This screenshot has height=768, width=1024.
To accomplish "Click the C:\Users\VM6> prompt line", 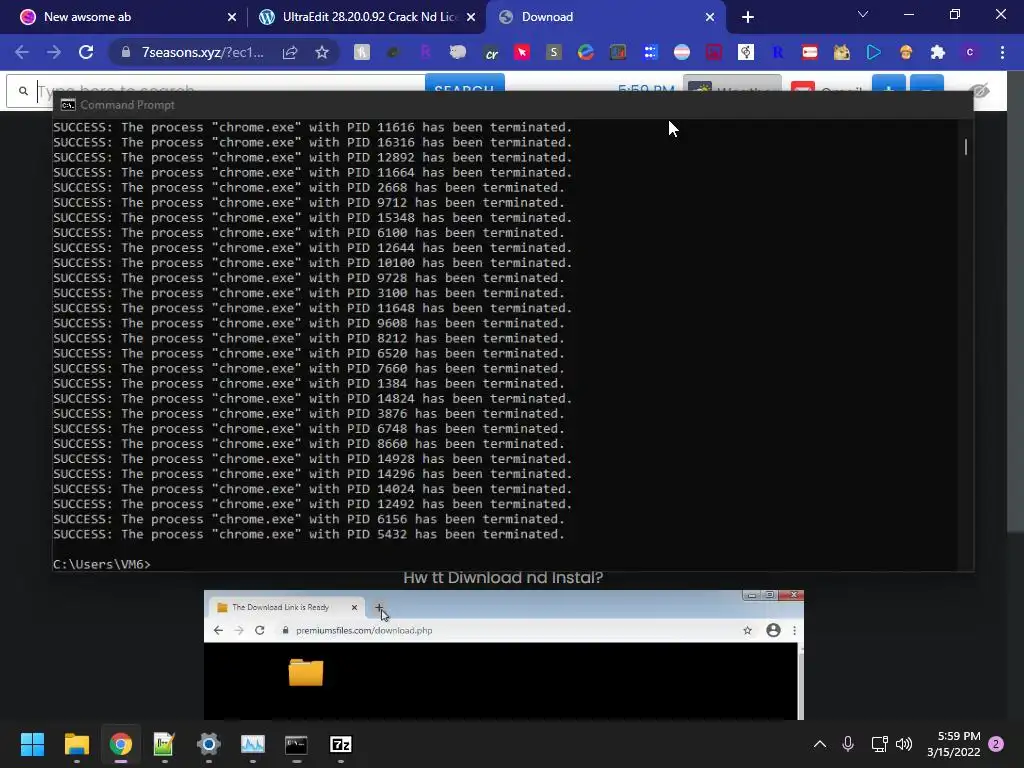I will click(102, 564).
